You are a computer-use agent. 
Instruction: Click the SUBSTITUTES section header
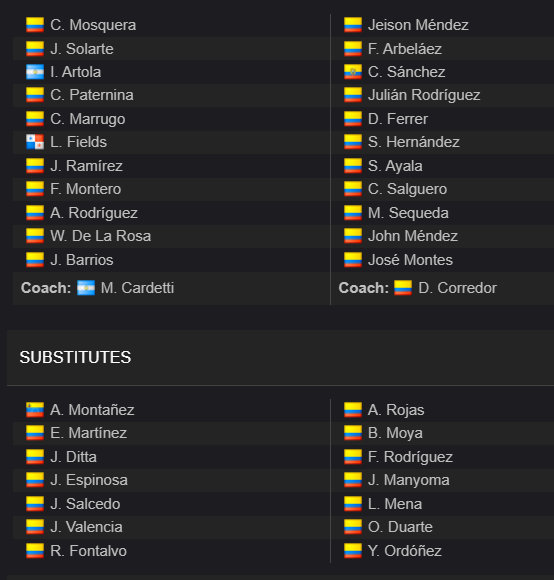tap(75, 357)
